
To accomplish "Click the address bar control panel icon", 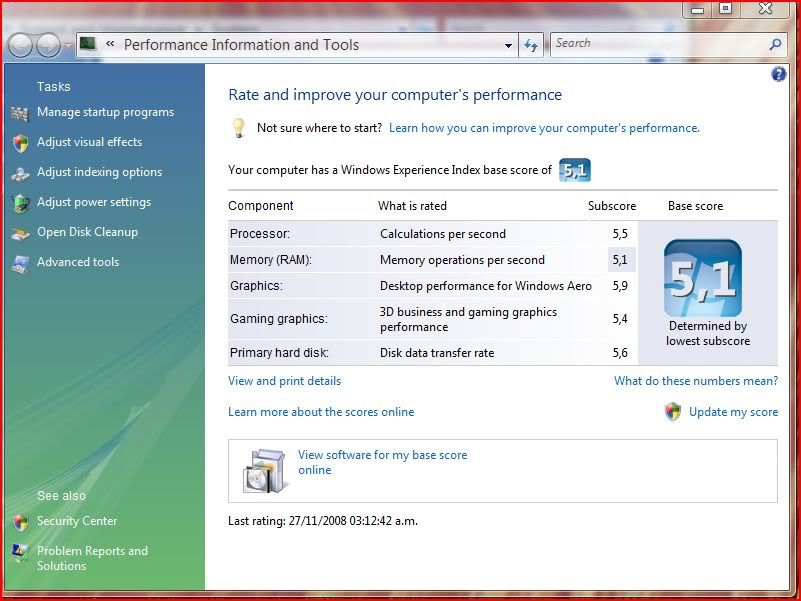I will point(88,44).
